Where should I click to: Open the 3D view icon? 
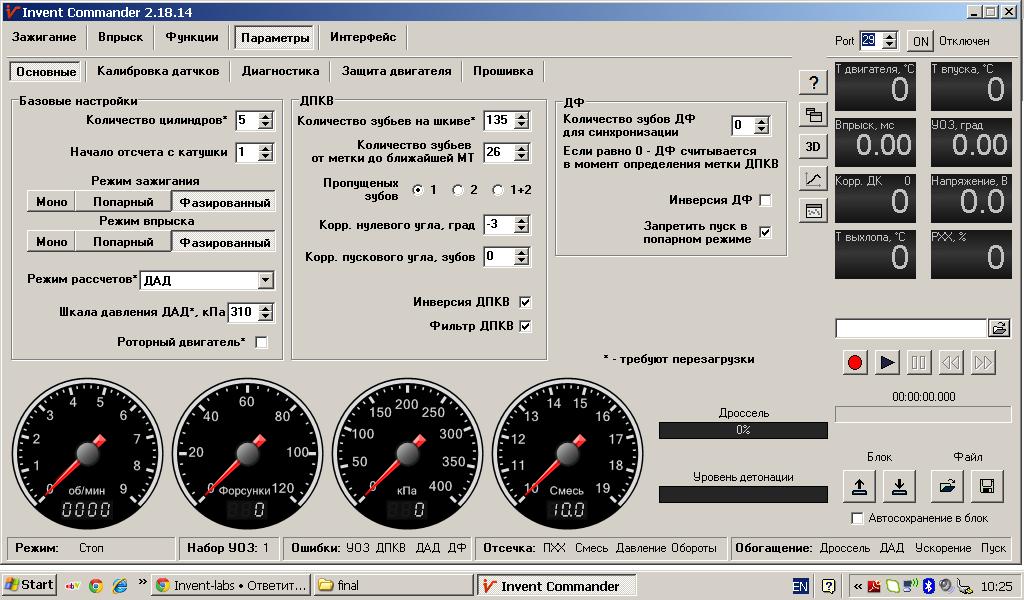[813, 146]
